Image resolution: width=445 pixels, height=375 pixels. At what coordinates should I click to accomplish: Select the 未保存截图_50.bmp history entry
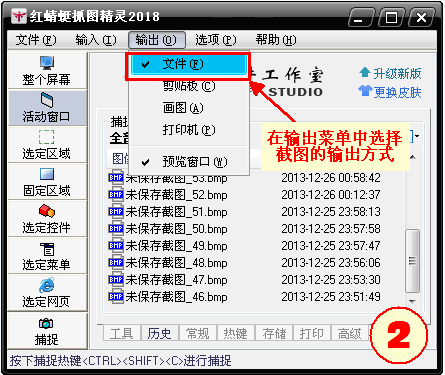[x=244, y=229]
